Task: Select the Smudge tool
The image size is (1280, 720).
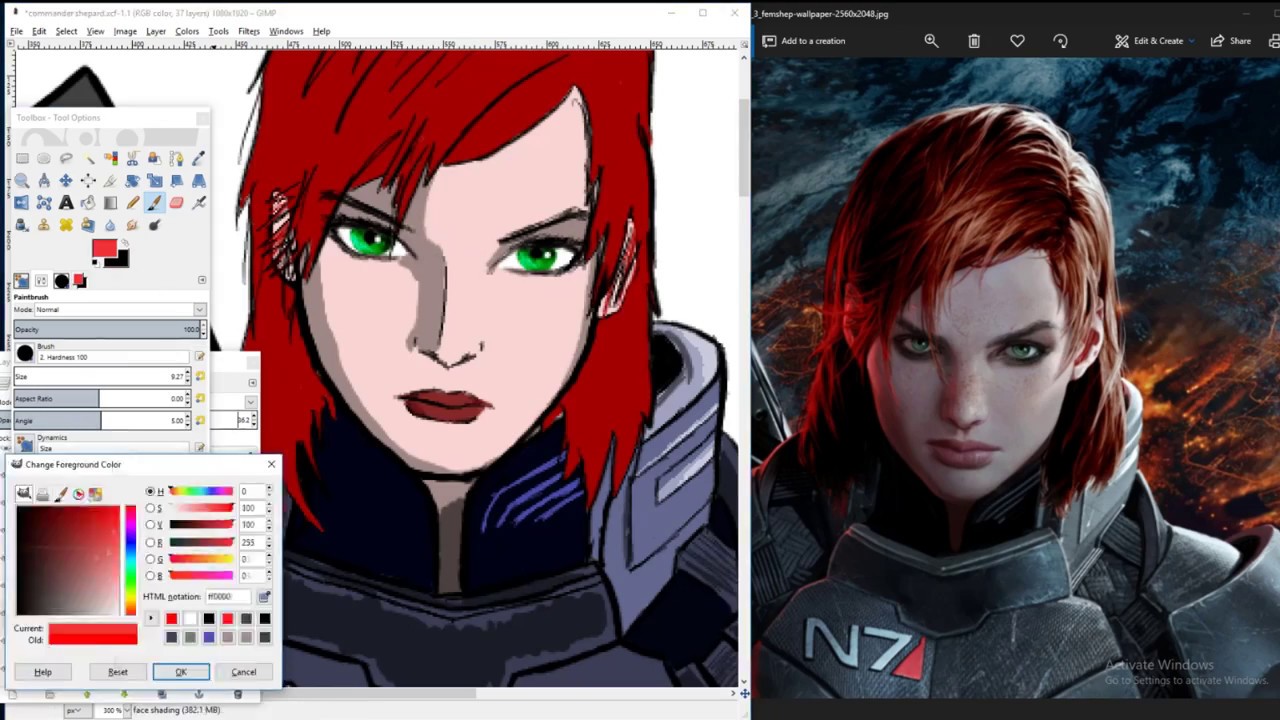Action: click(x=132, y=225)
